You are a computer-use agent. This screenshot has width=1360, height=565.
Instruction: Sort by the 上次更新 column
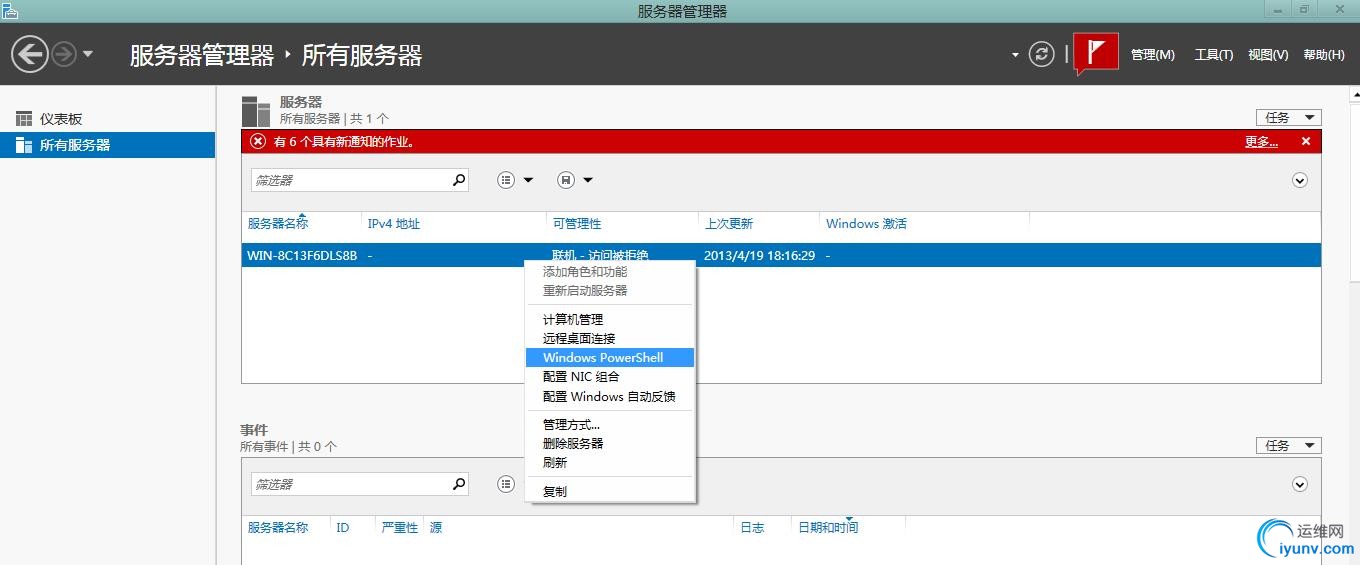(x=729, y=224)
